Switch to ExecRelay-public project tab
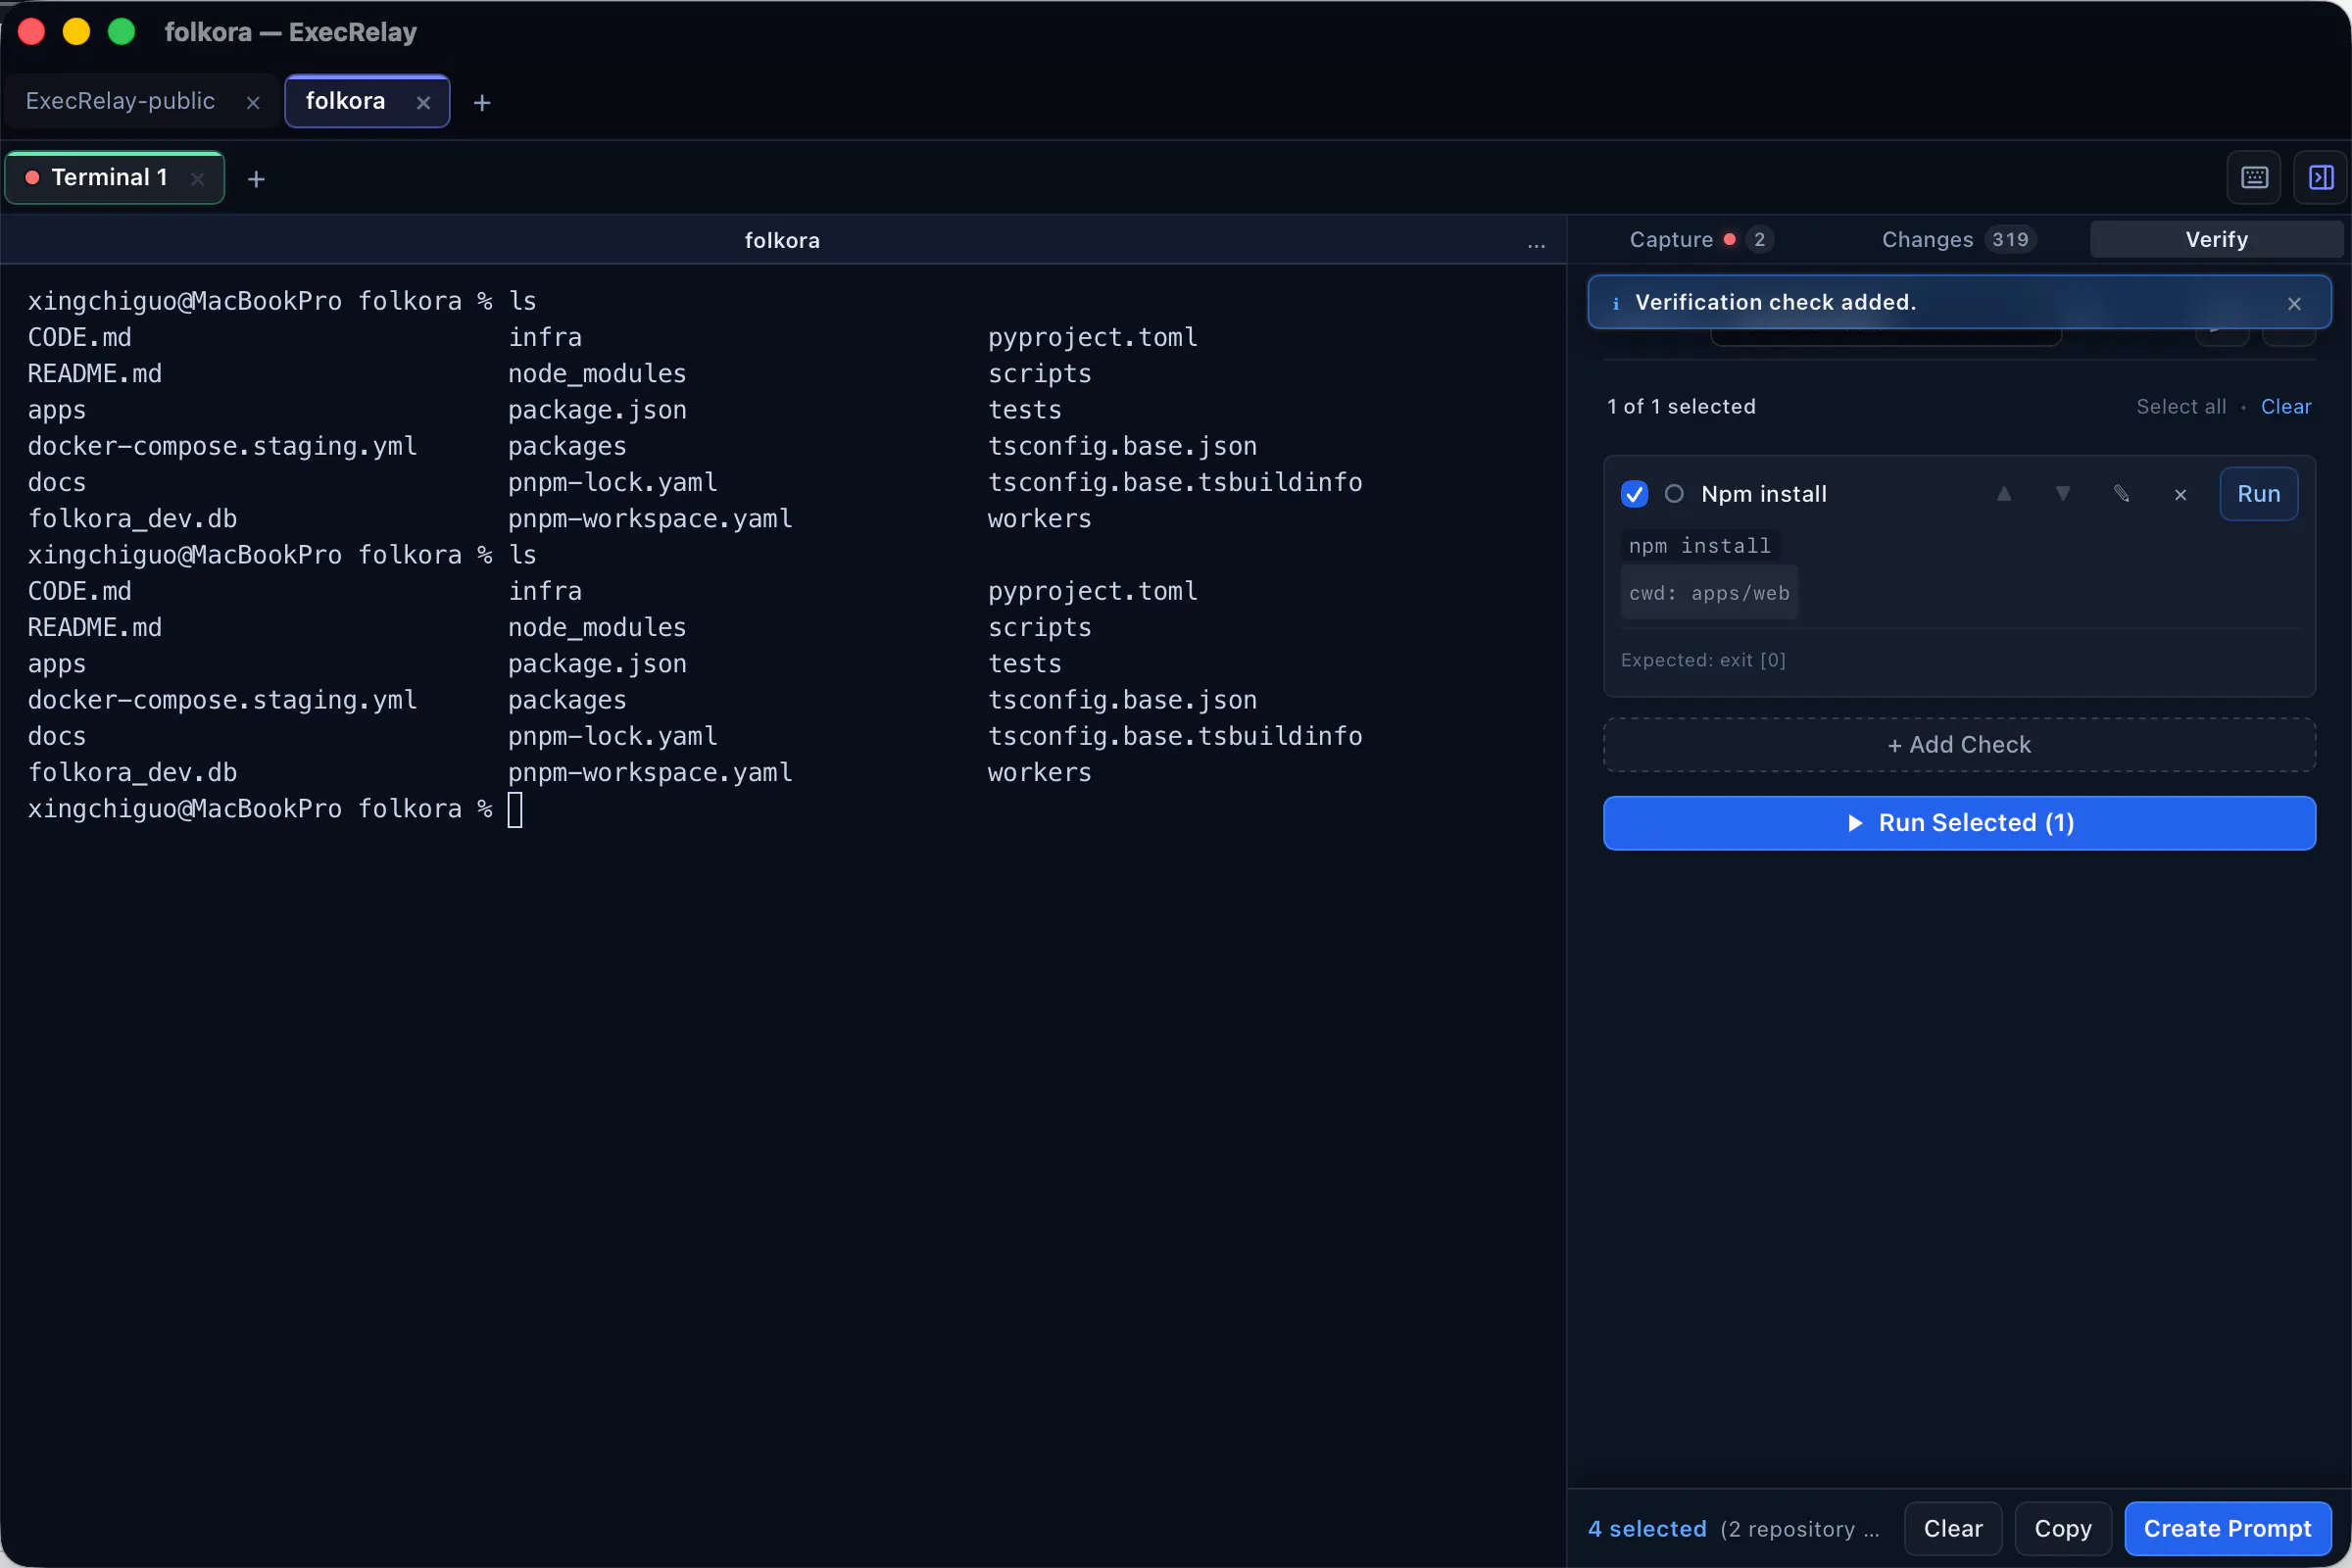Image resolution: width=2352 pixels, height=1568 pixels. 120,101
